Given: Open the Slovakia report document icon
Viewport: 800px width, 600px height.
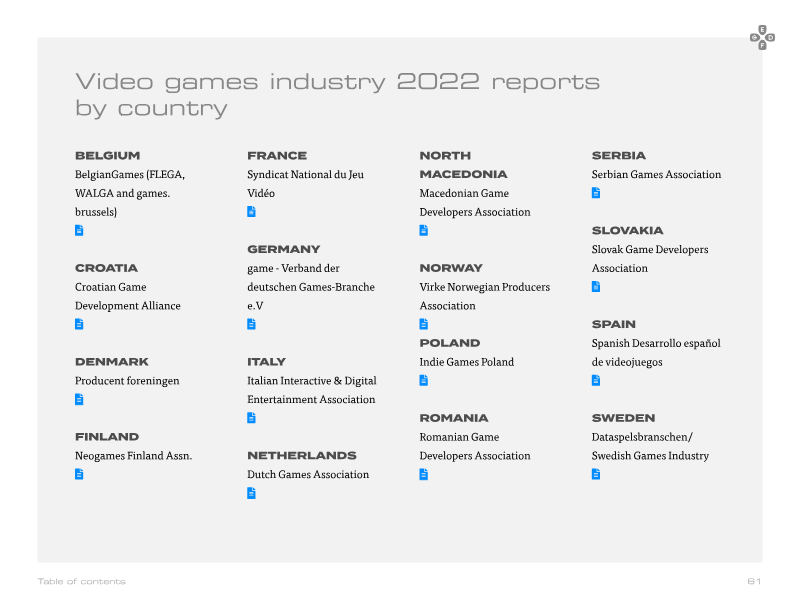Looking at the screenshot, I should (596, 286).
